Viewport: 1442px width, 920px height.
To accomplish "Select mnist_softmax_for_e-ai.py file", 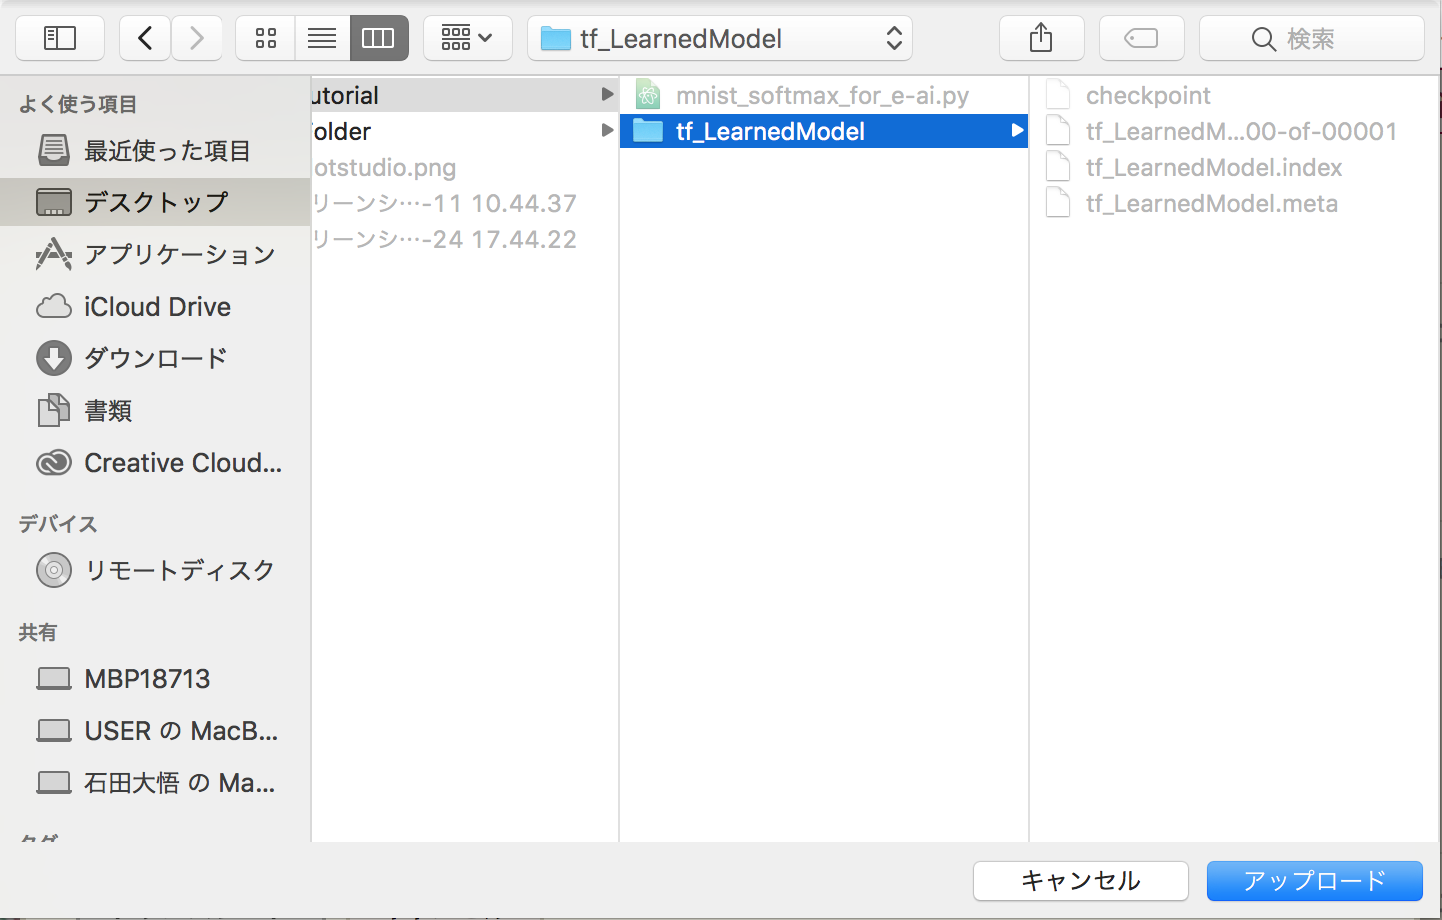I will click(824, 95).
